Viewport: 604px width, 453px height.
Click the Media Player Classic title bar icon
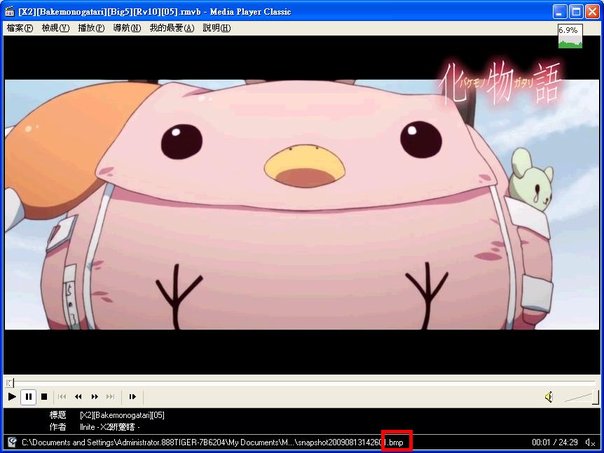pos(10,12)
